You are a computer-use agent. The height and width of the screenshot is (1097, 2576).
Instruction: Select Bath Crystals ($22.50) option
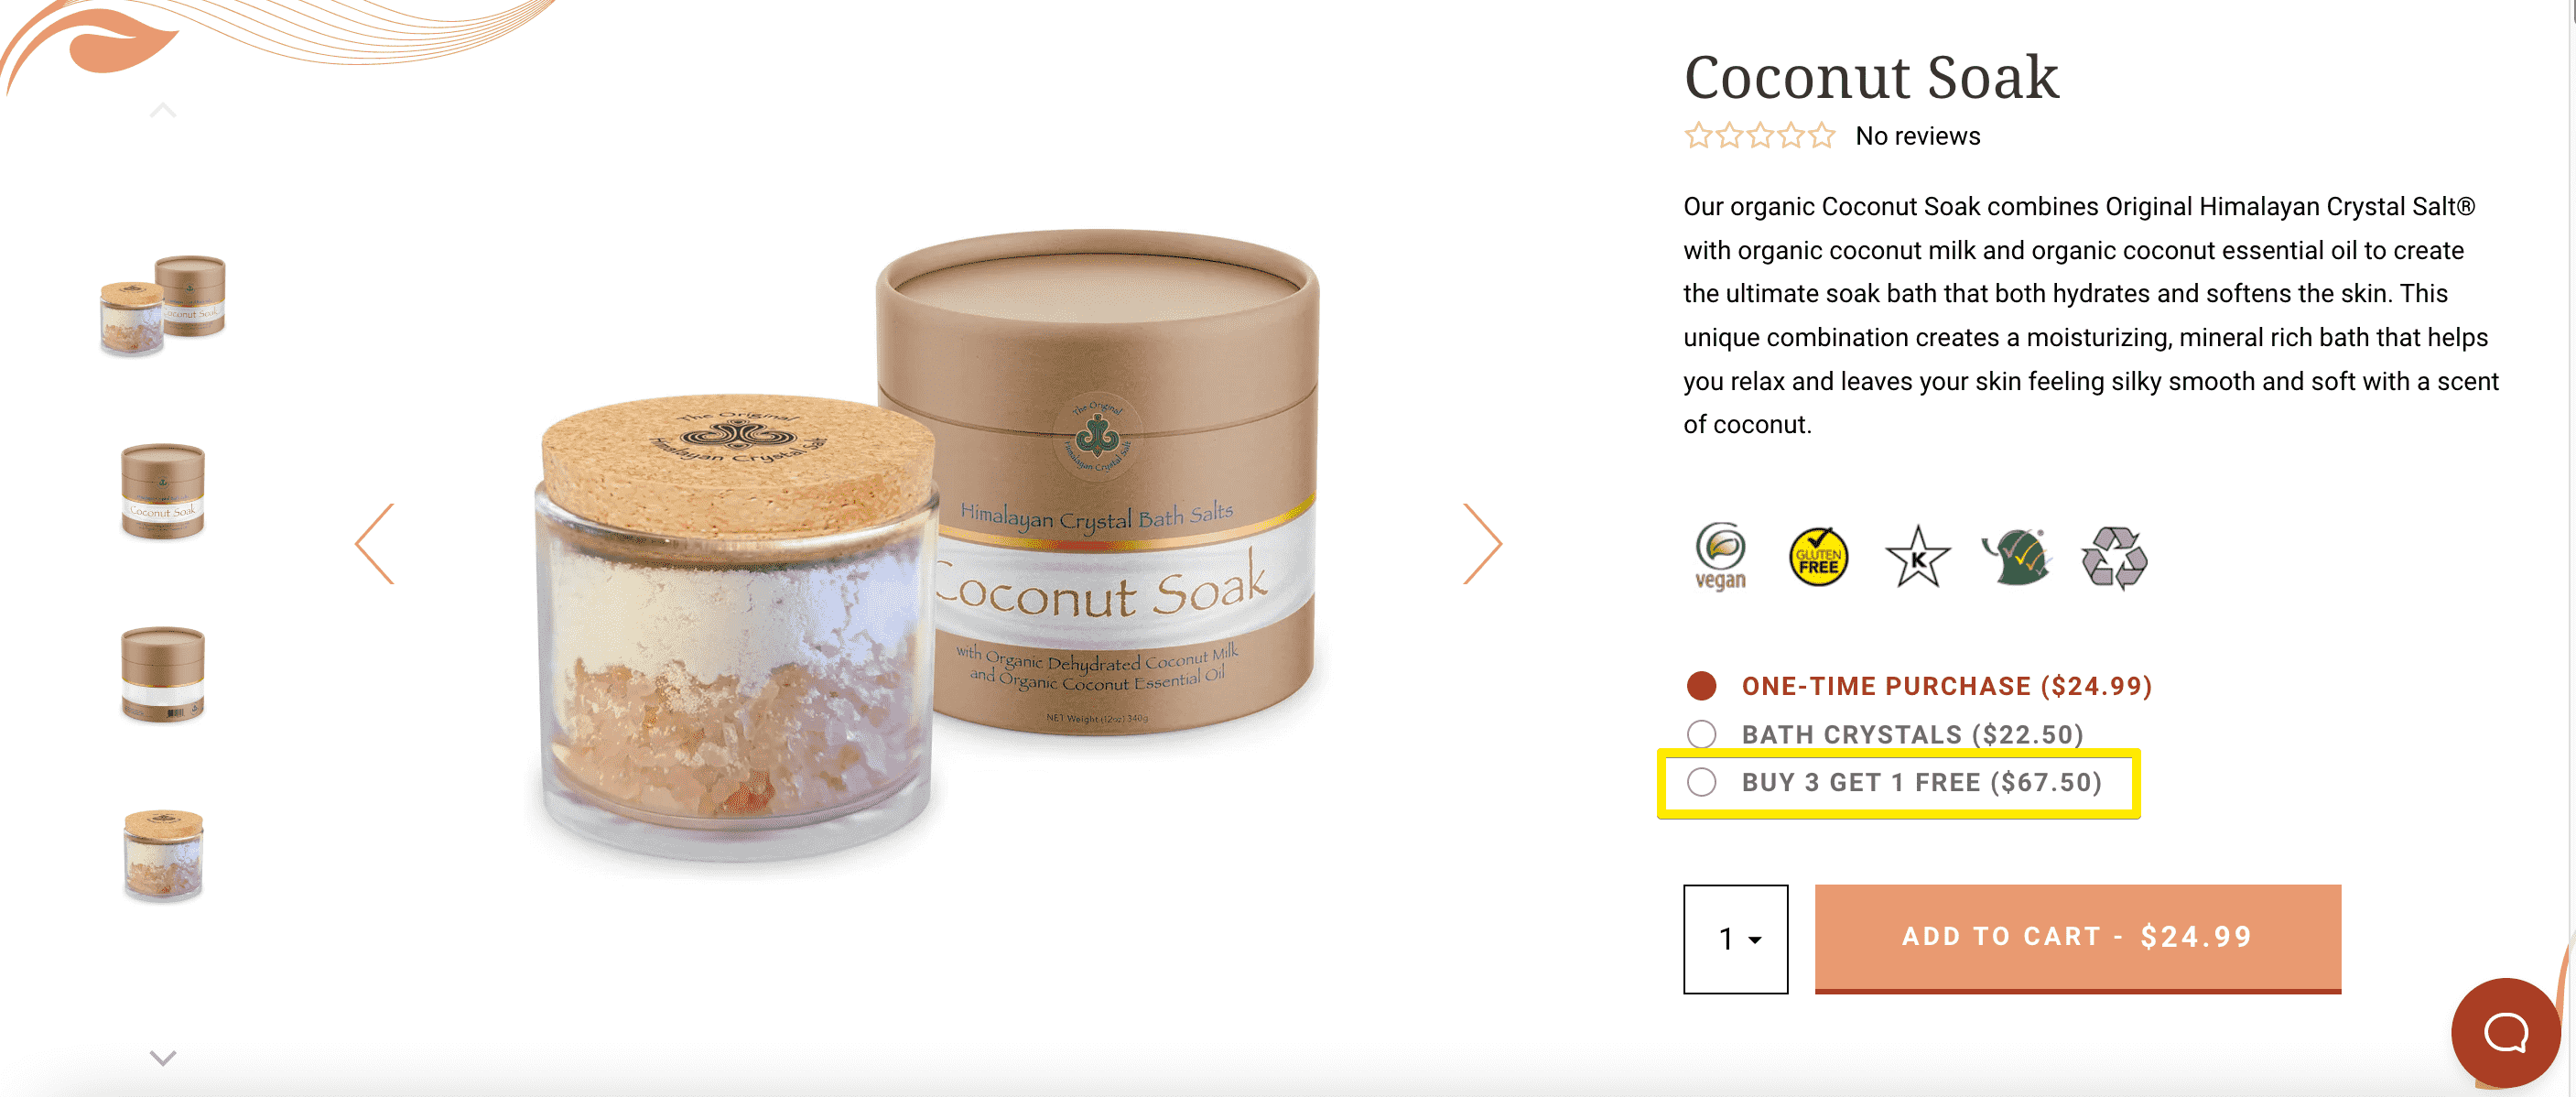point(1884,734)
